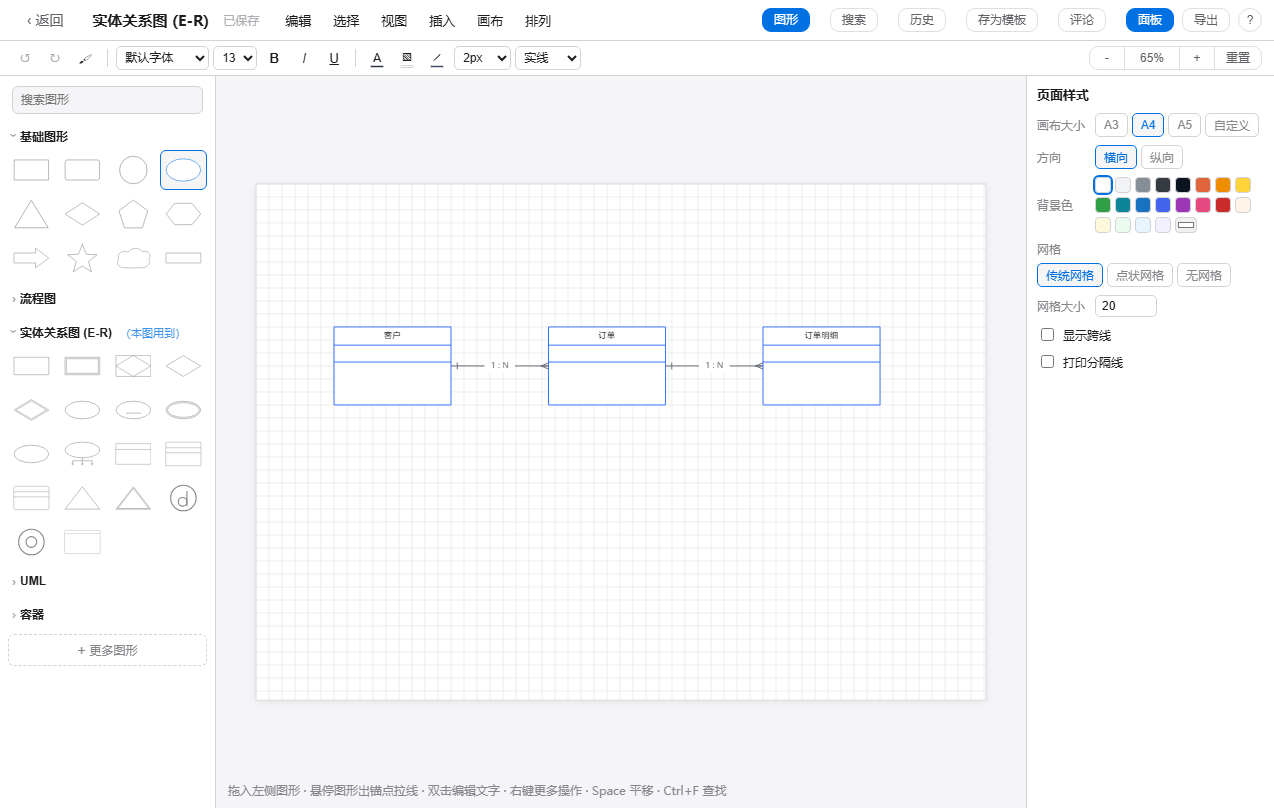The height and width of the screenshot is (808, 1274).
Task: Undo the last action with undo arrow
Action: [x=25, y=58]
